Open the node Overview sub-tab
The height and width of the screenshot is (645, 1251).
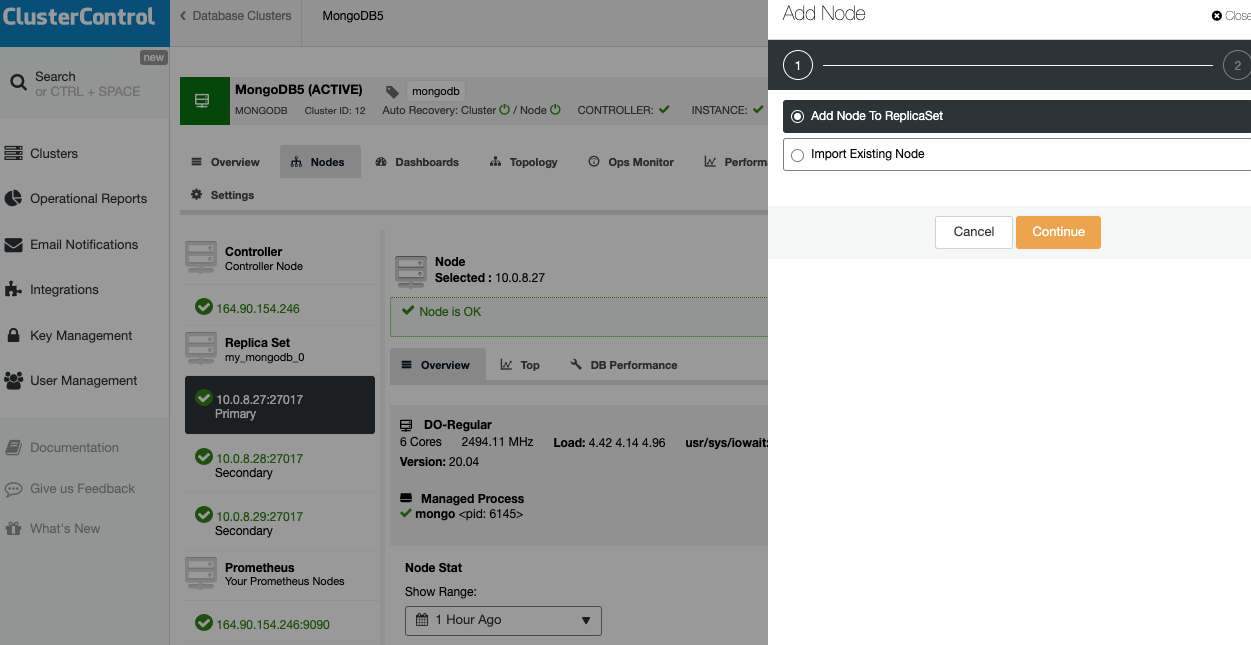(437, 365)
